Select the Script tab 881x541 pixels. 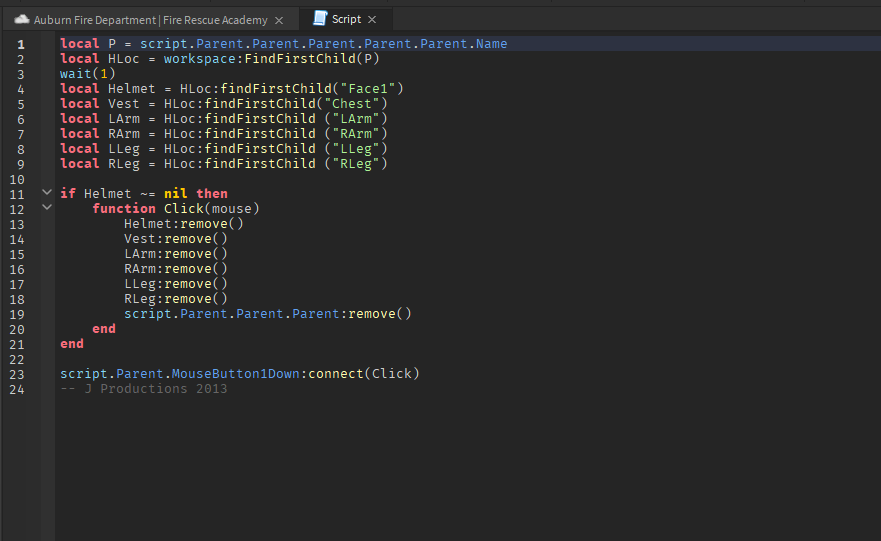(347, 20)
